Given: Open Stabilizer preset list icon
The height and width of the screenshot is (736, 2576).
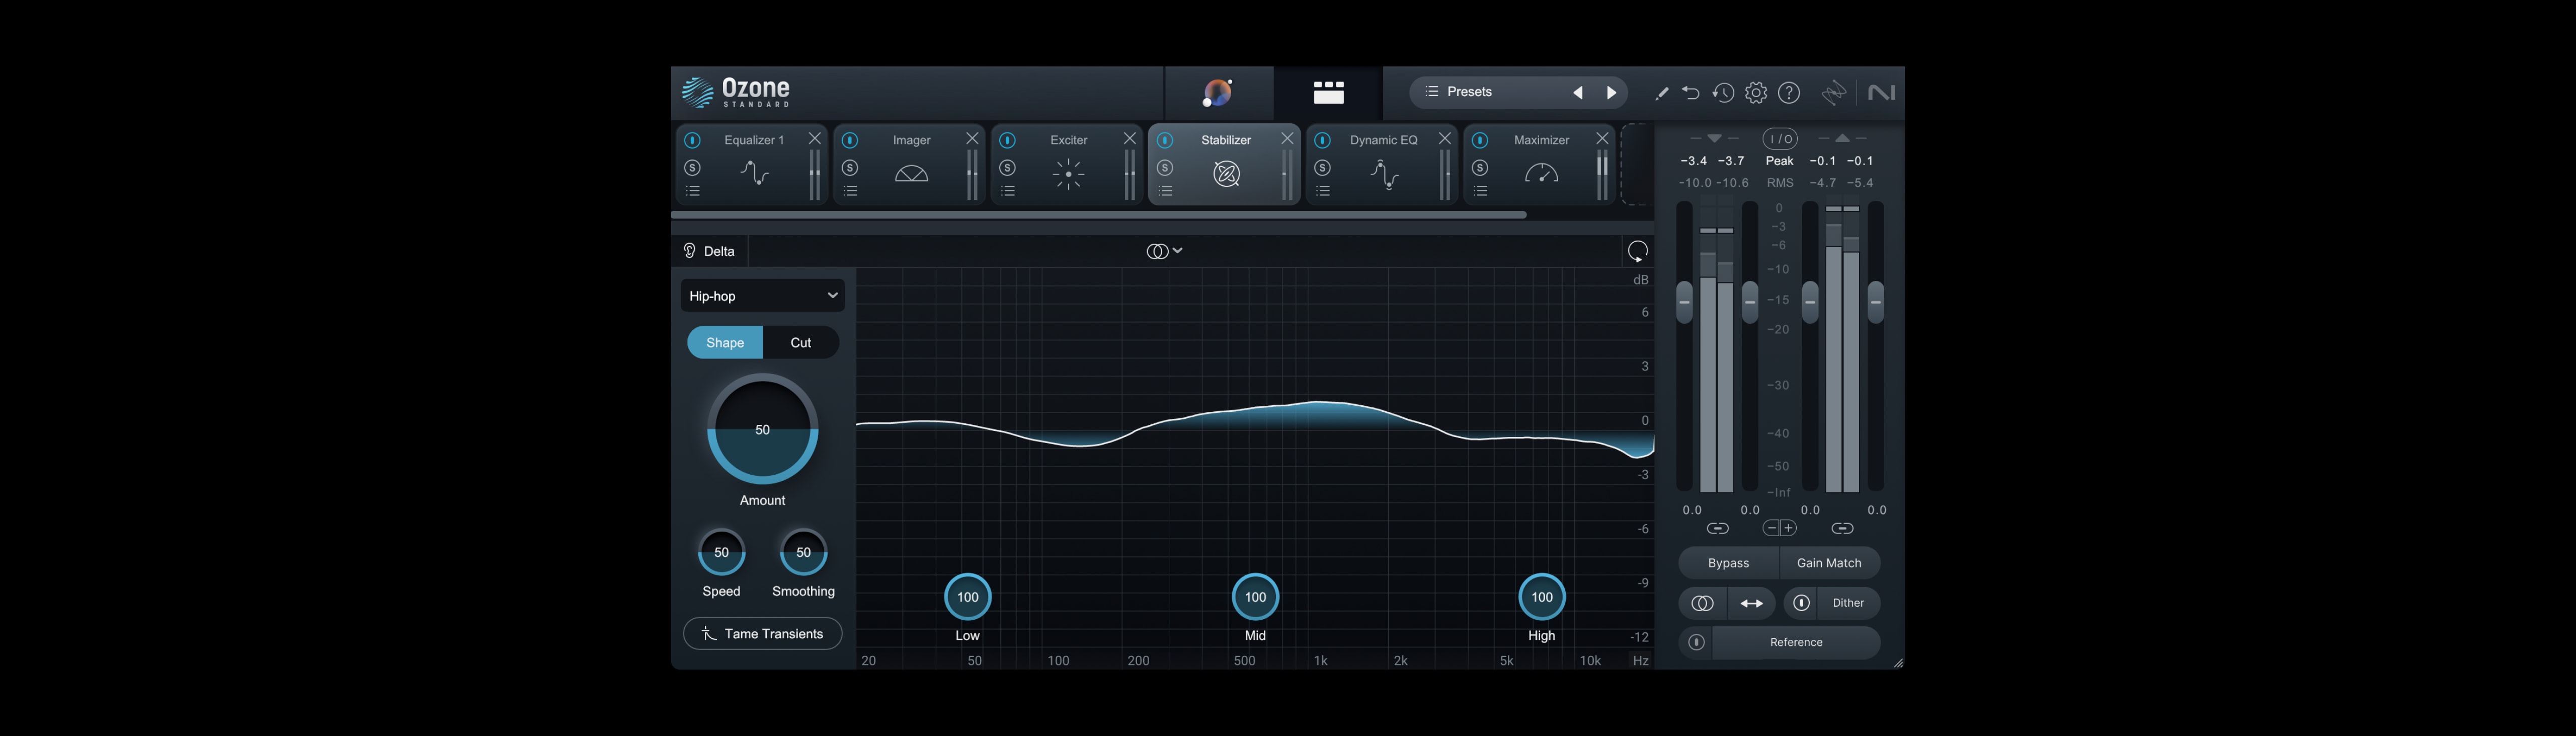Looking at the screenshot, I should coord(1165,191).
